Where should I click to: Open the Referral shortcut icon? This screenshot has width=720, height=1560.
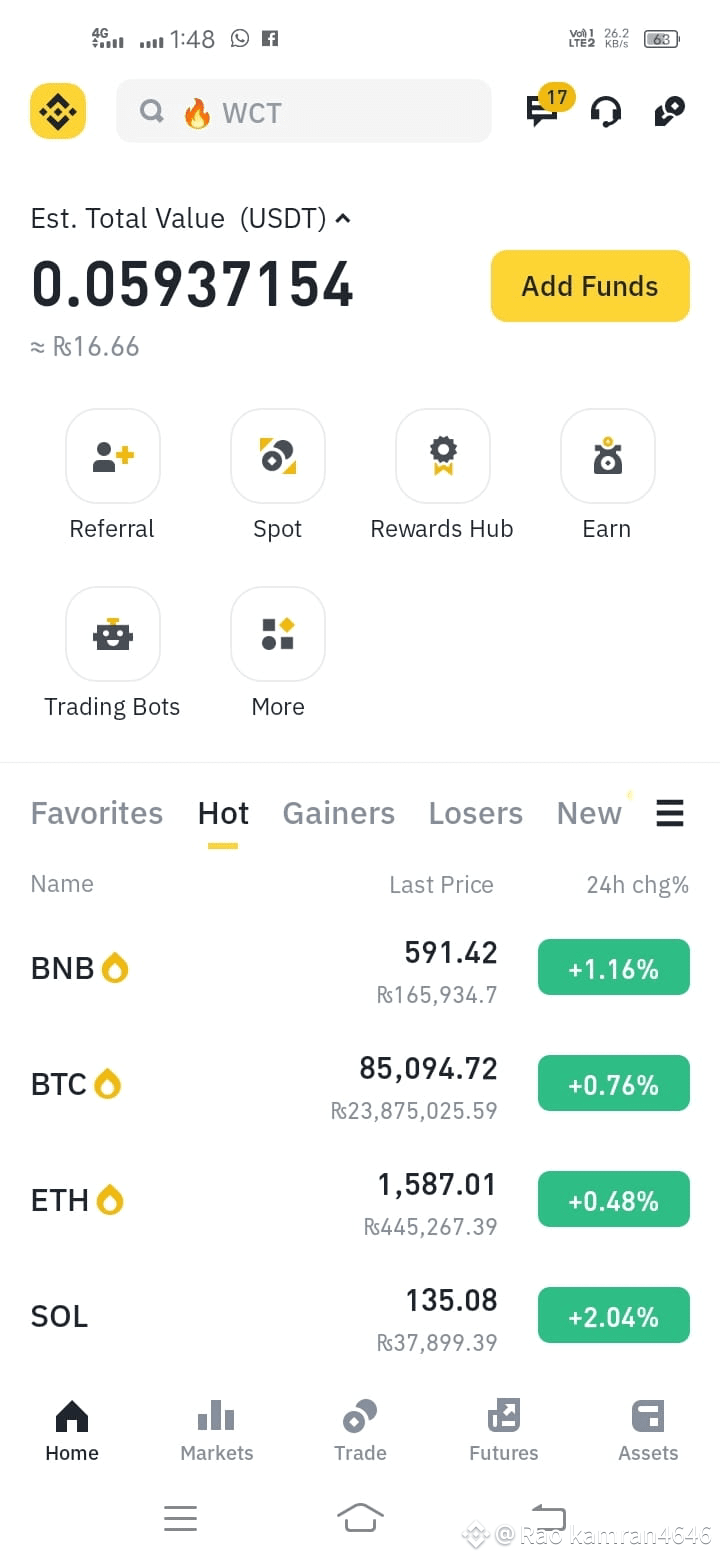[x=113, y=456]
